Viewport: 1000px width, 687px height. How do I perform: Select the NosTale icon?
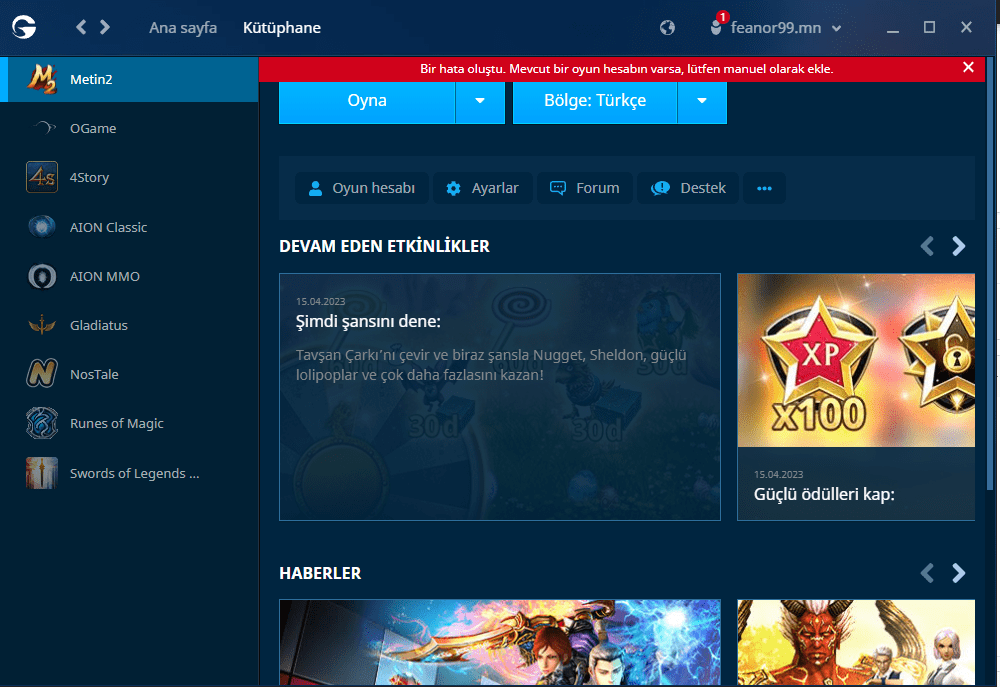click(41, 374)
